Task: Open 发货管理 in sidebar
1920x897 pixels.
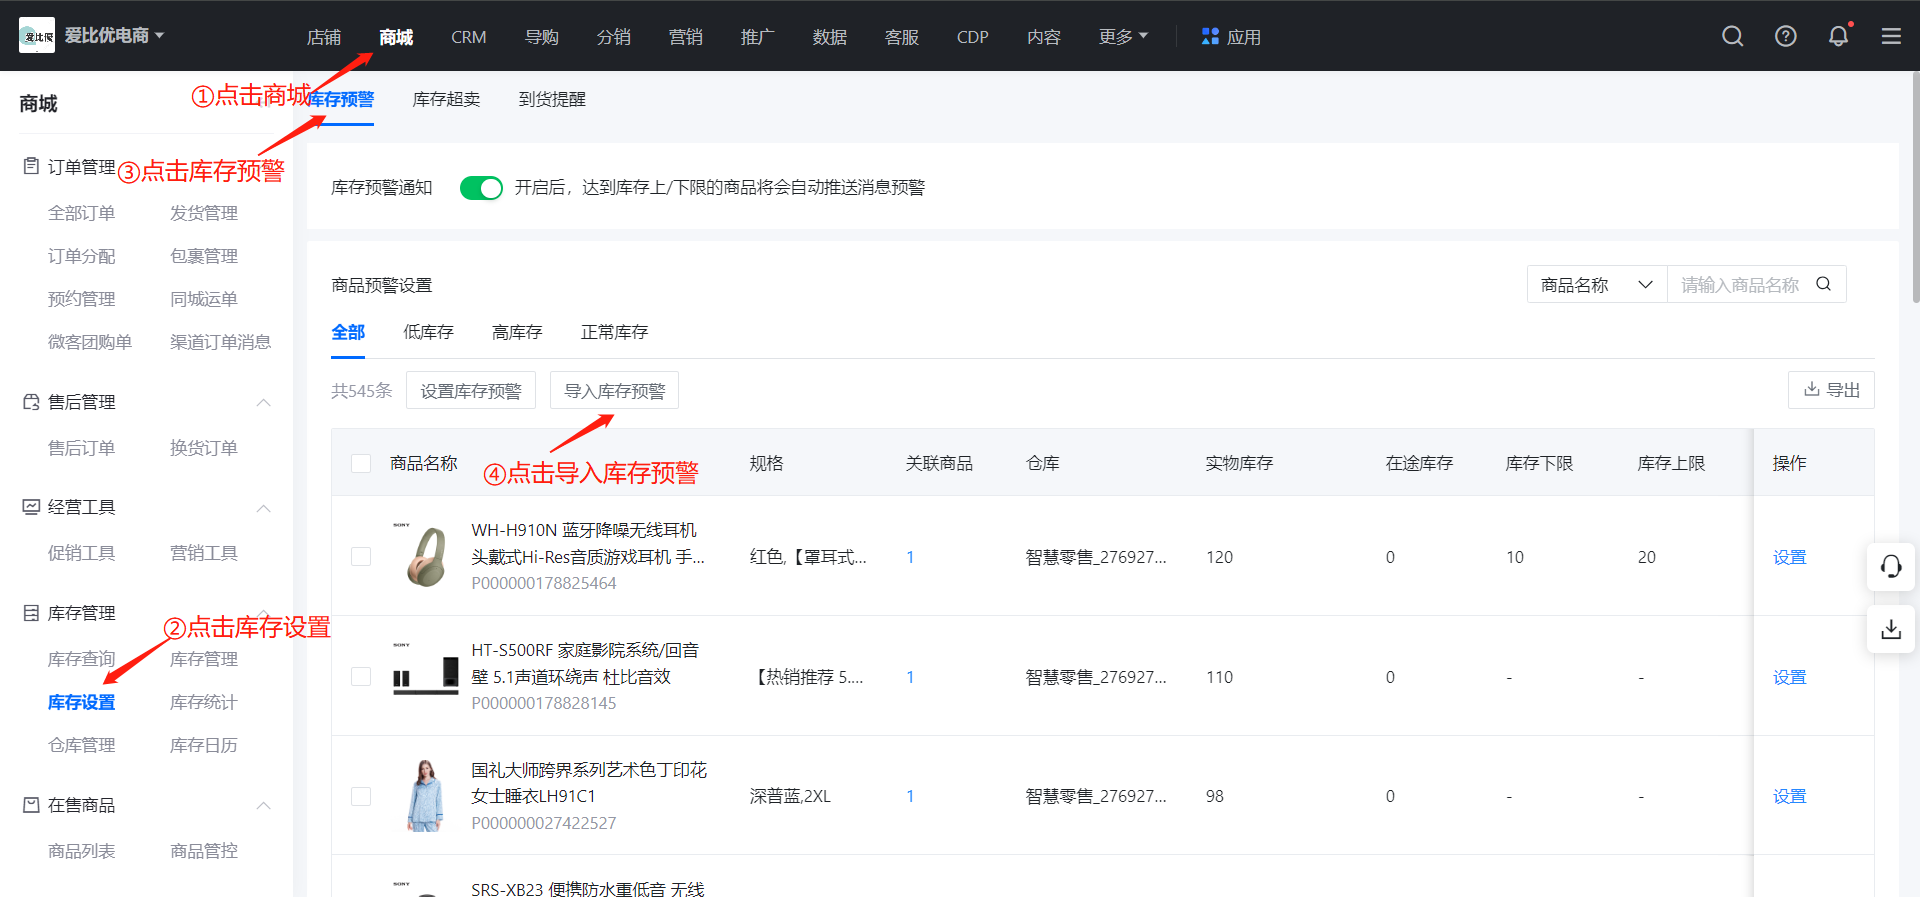Action: coord(204,213)
